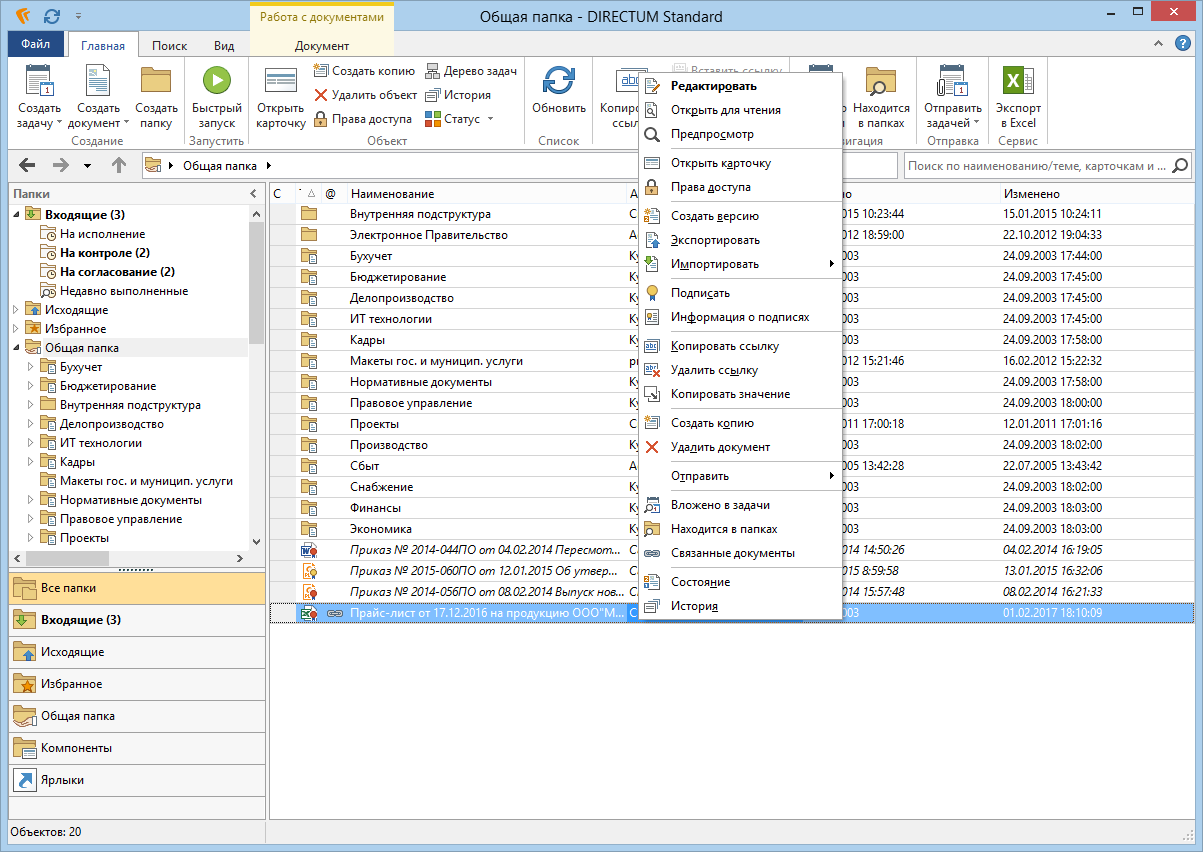1203x852 pixels.
Task: Click Обновить refresh icon
Action: pos(559,81)
